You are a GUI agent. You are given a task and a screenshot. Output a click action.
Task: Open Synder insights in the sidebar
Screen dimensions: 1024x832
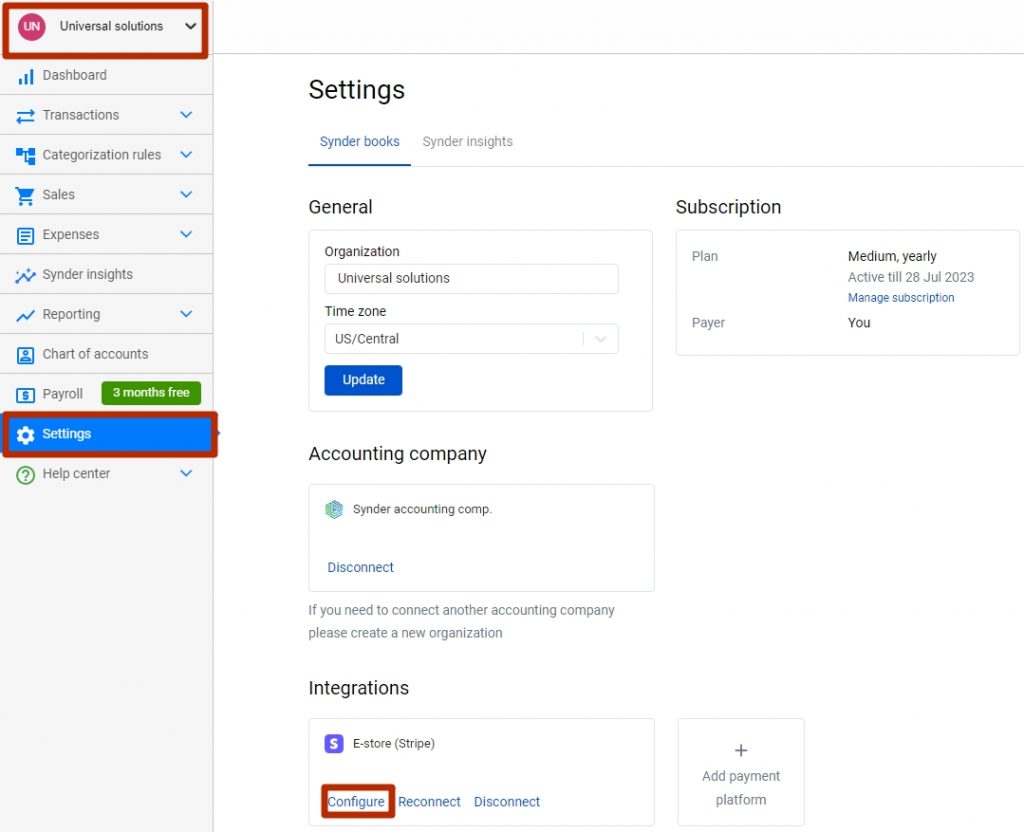(x=106, y=274)
